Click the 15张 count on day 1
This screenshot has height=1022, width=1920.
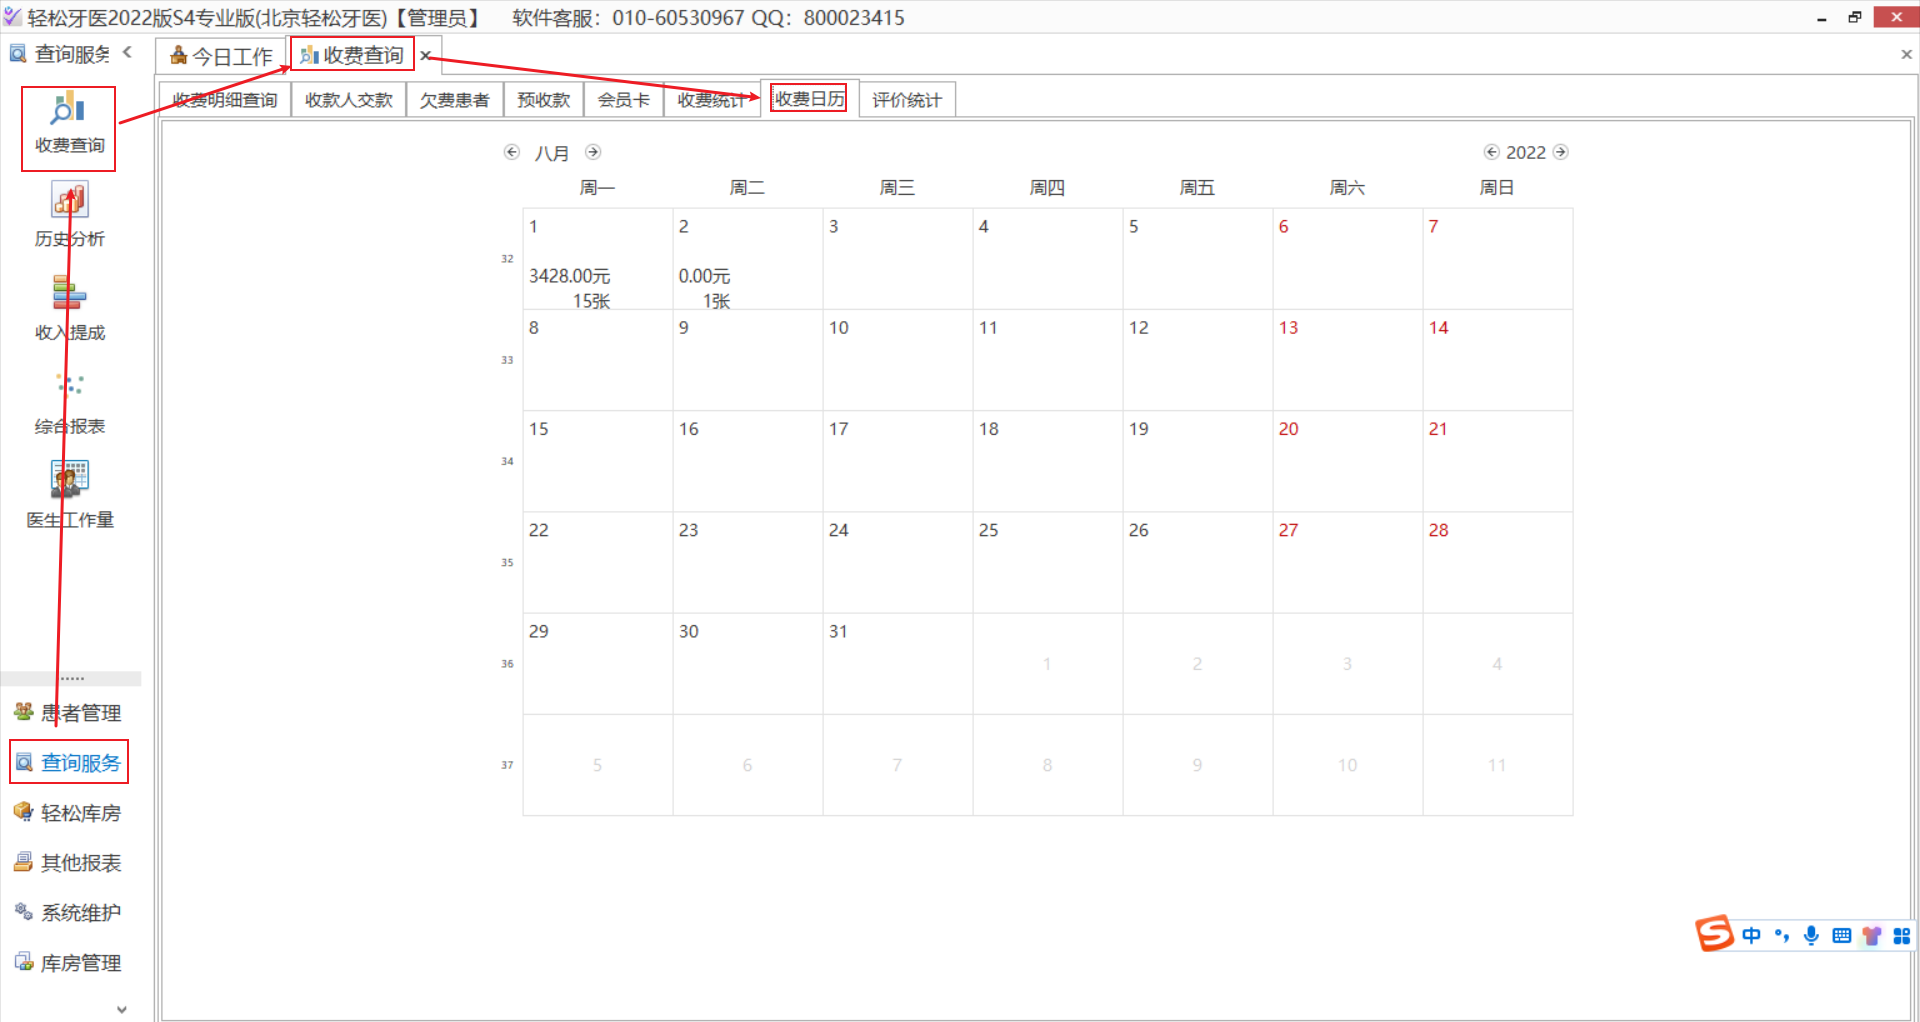pos(591,301)
